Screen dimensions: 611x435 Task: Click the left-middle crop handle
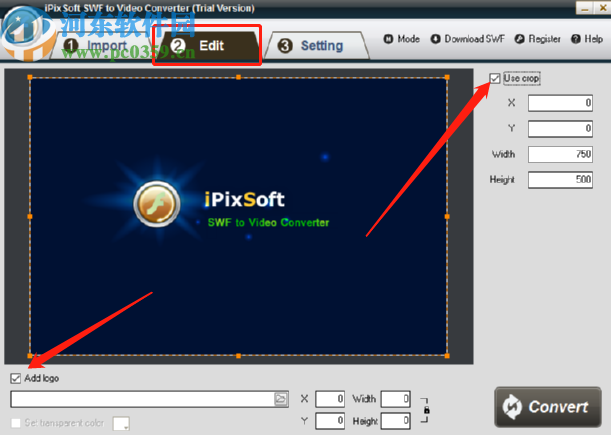(x=30, y=216)
